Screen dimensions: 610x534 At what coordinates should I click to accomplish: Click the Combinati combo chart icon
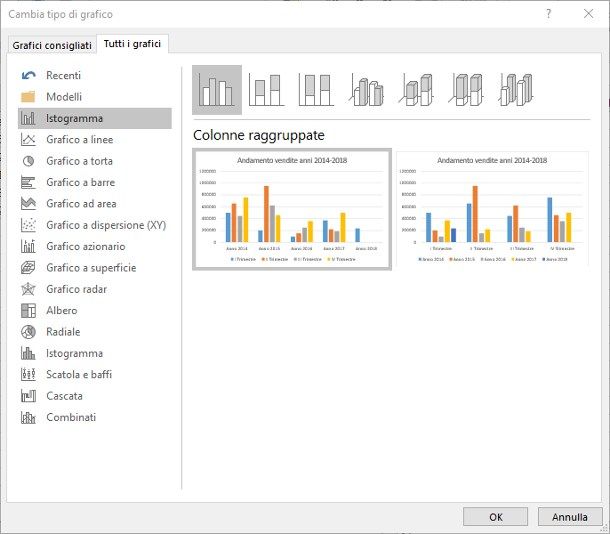click(28, 417)
